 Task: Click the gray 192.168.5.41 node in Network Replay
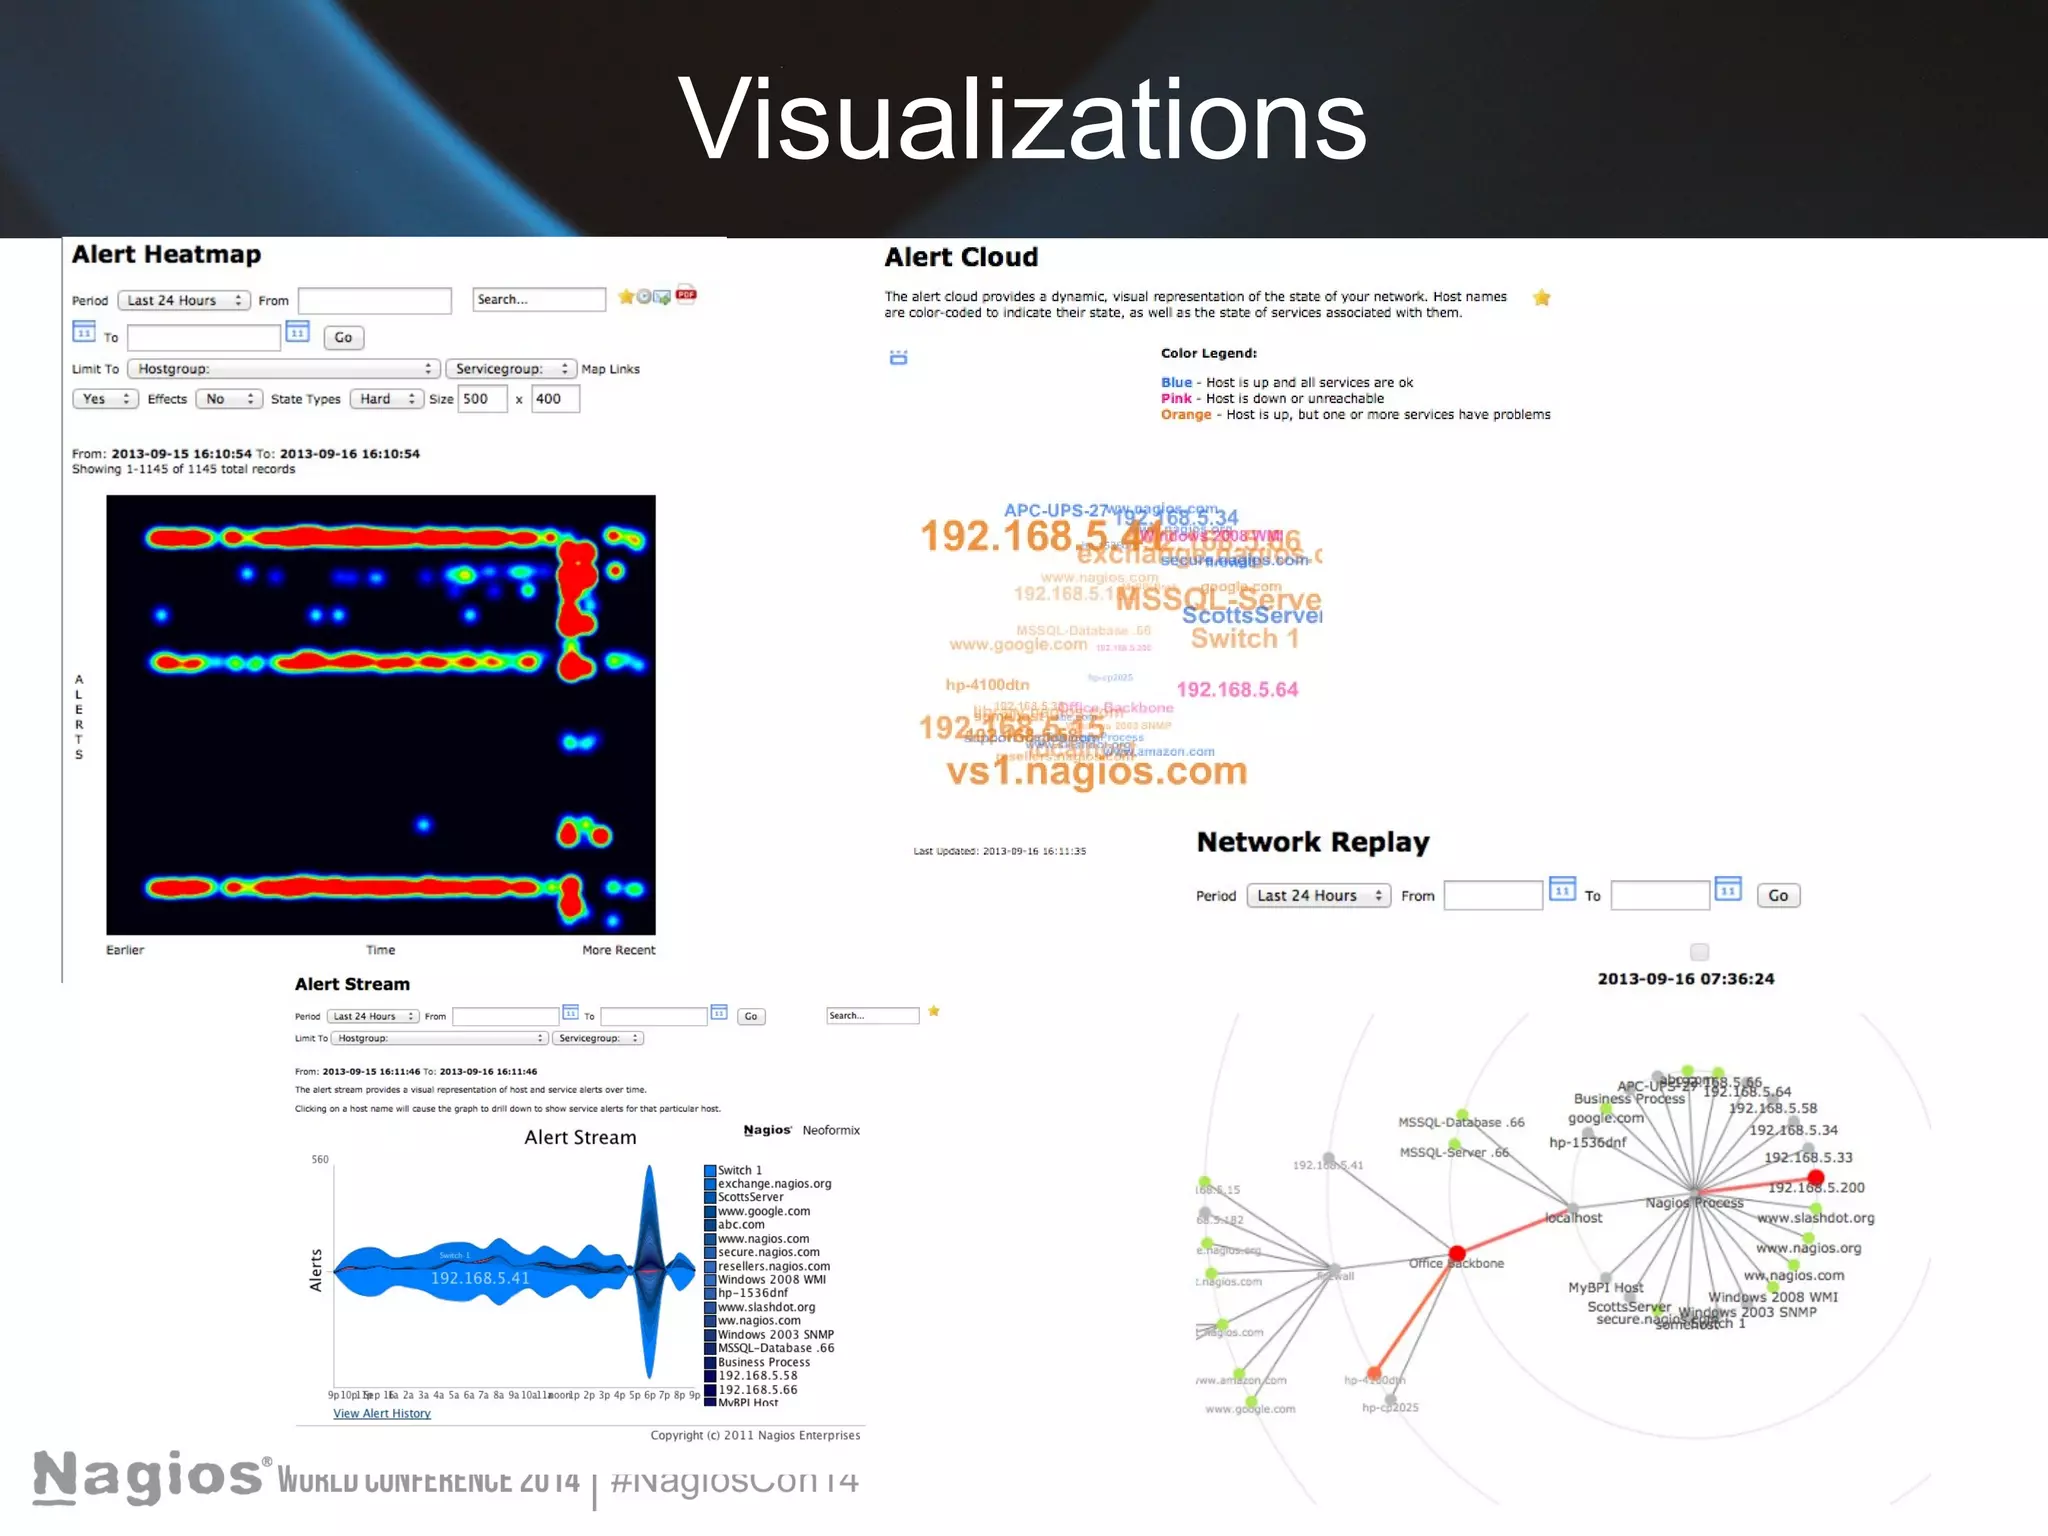(x=1328, y=1158)
